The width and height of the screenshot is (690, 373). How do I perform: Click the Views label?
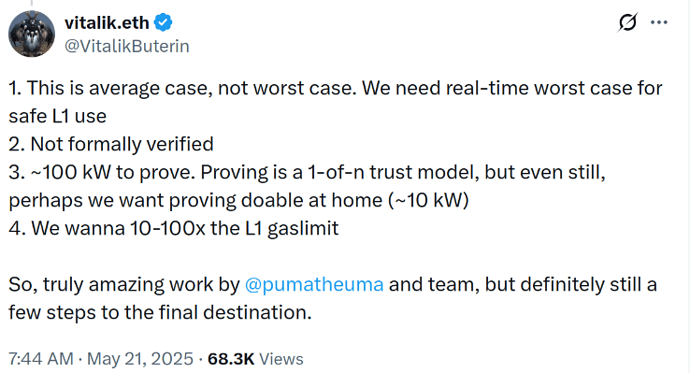point(281,359)
